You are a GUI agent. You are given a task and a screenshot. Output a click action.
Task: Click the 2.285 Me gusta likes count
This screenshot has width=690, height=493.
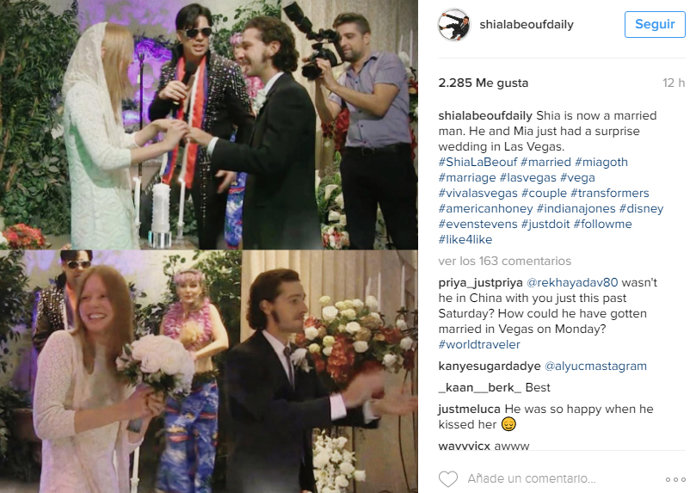coord(483,83)
